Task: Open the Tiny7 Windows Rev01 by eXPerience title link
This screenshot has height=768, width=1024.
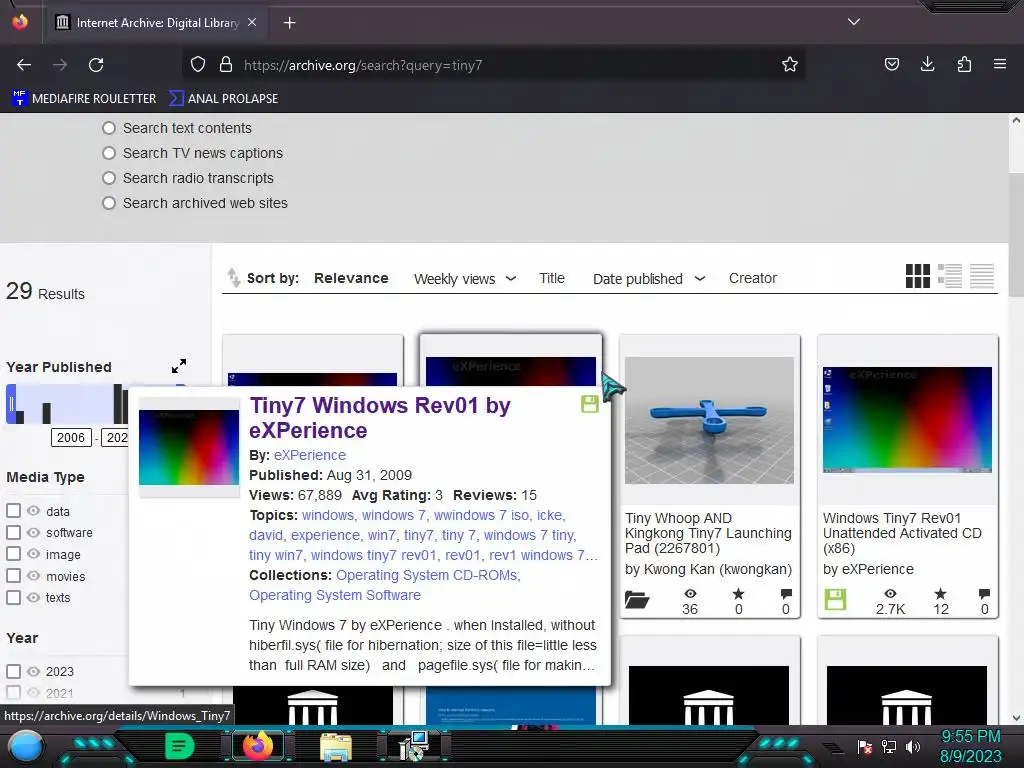Action: tap(380, 418)
